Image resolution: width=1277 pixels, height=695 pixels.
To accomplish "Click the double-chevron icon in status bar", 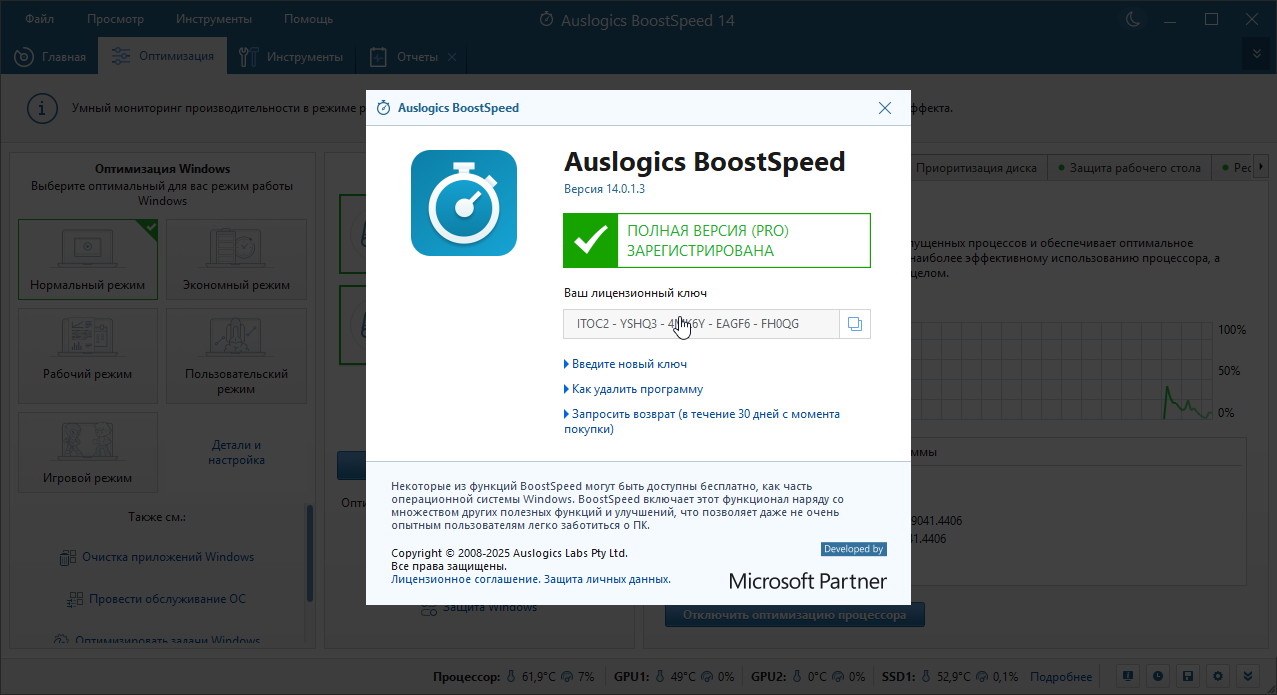I will [1246, 675].
